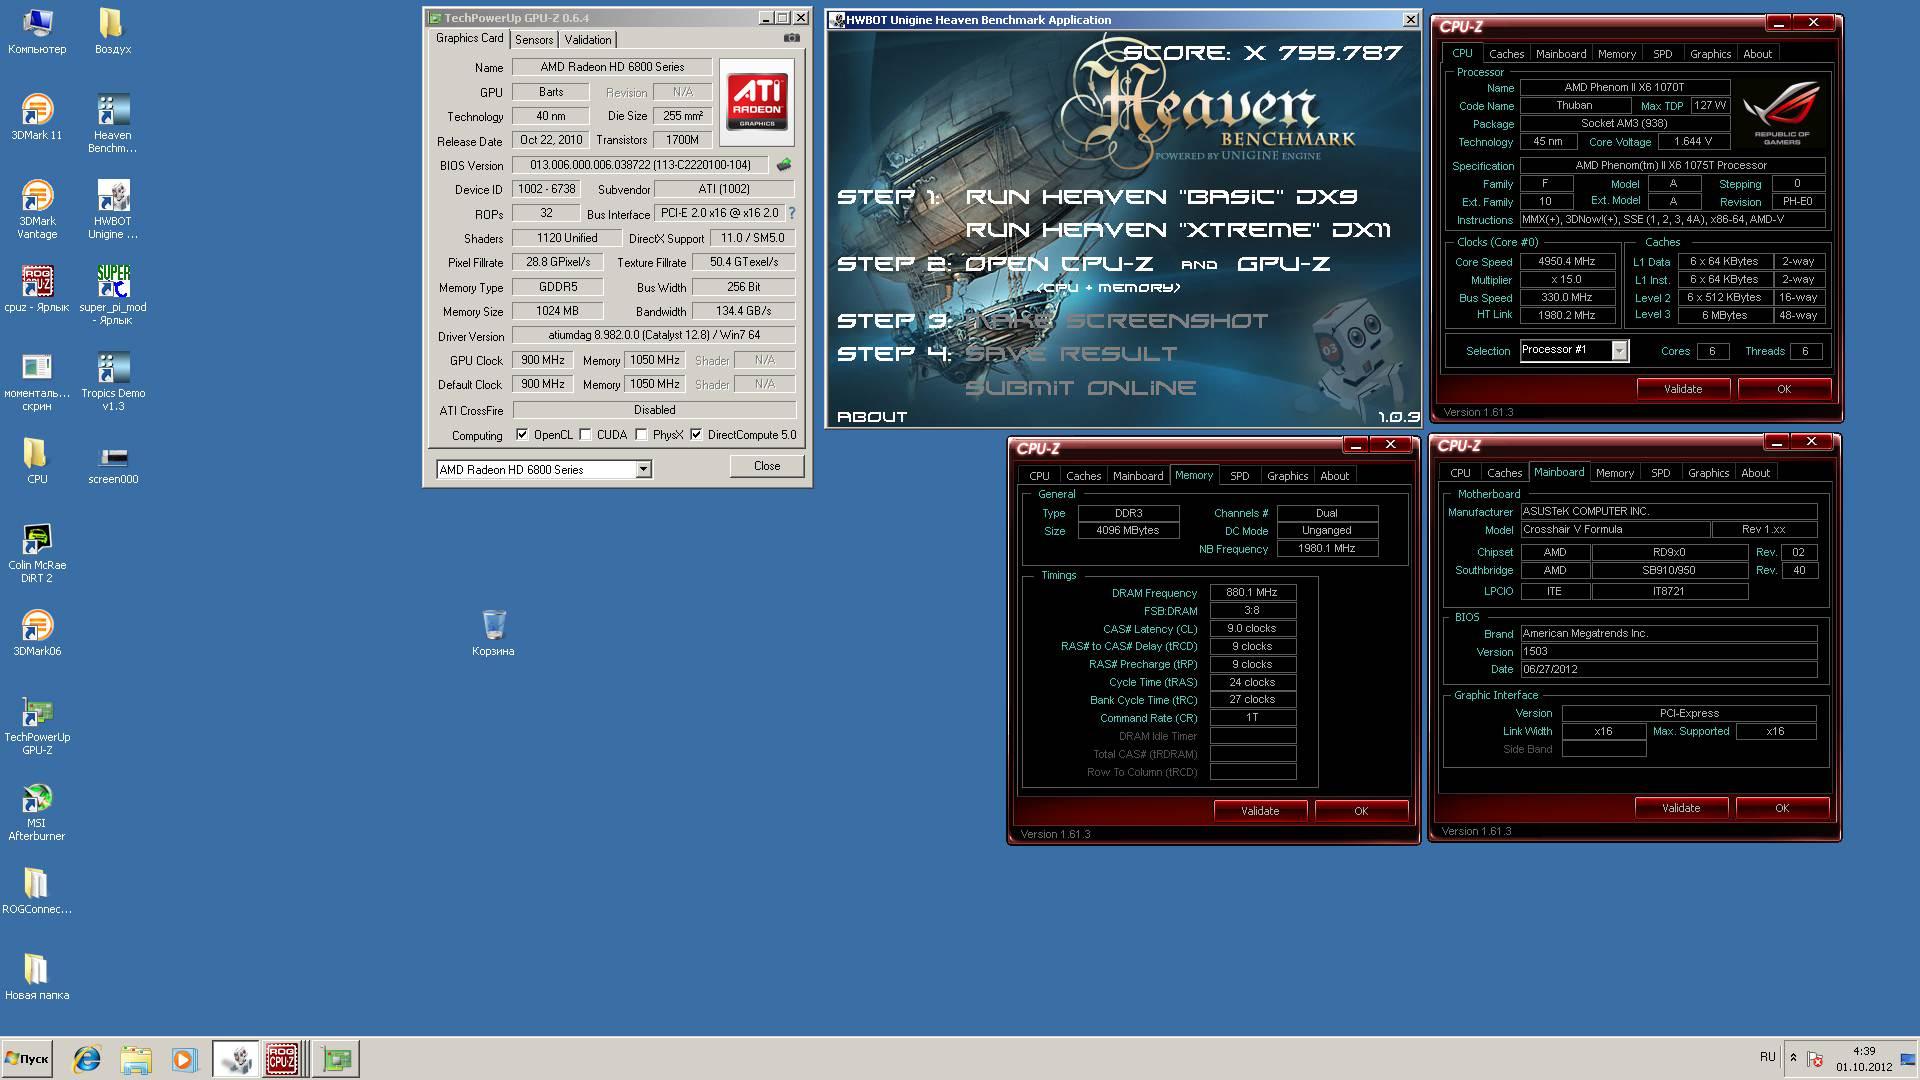Image resolution: width=1920 pixels, height=1080 pixels.
Task: Click GPU-Z screenshot camera icon
Action: coord(792,38)
